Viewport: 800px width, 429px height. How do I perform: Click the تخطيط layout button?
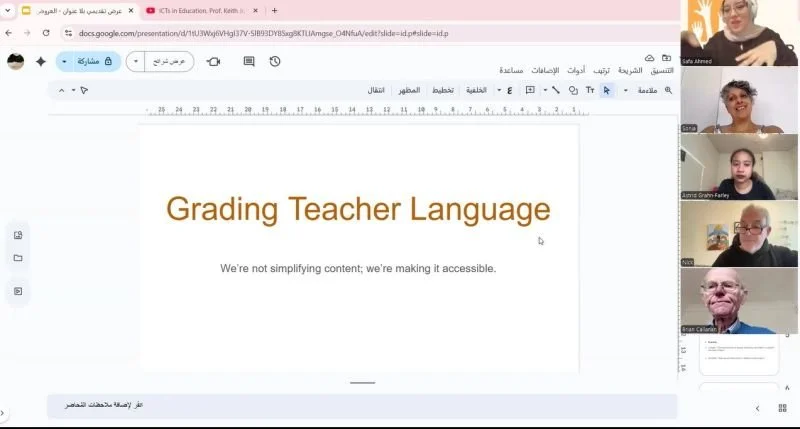click(443, 90)
